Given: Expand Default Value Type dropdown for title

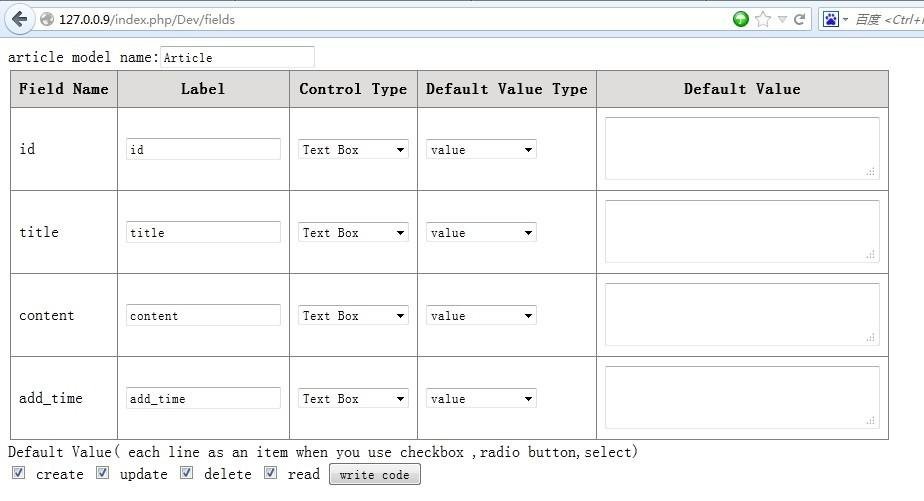Looking at the screenshot, I should (x=481, y=232).
